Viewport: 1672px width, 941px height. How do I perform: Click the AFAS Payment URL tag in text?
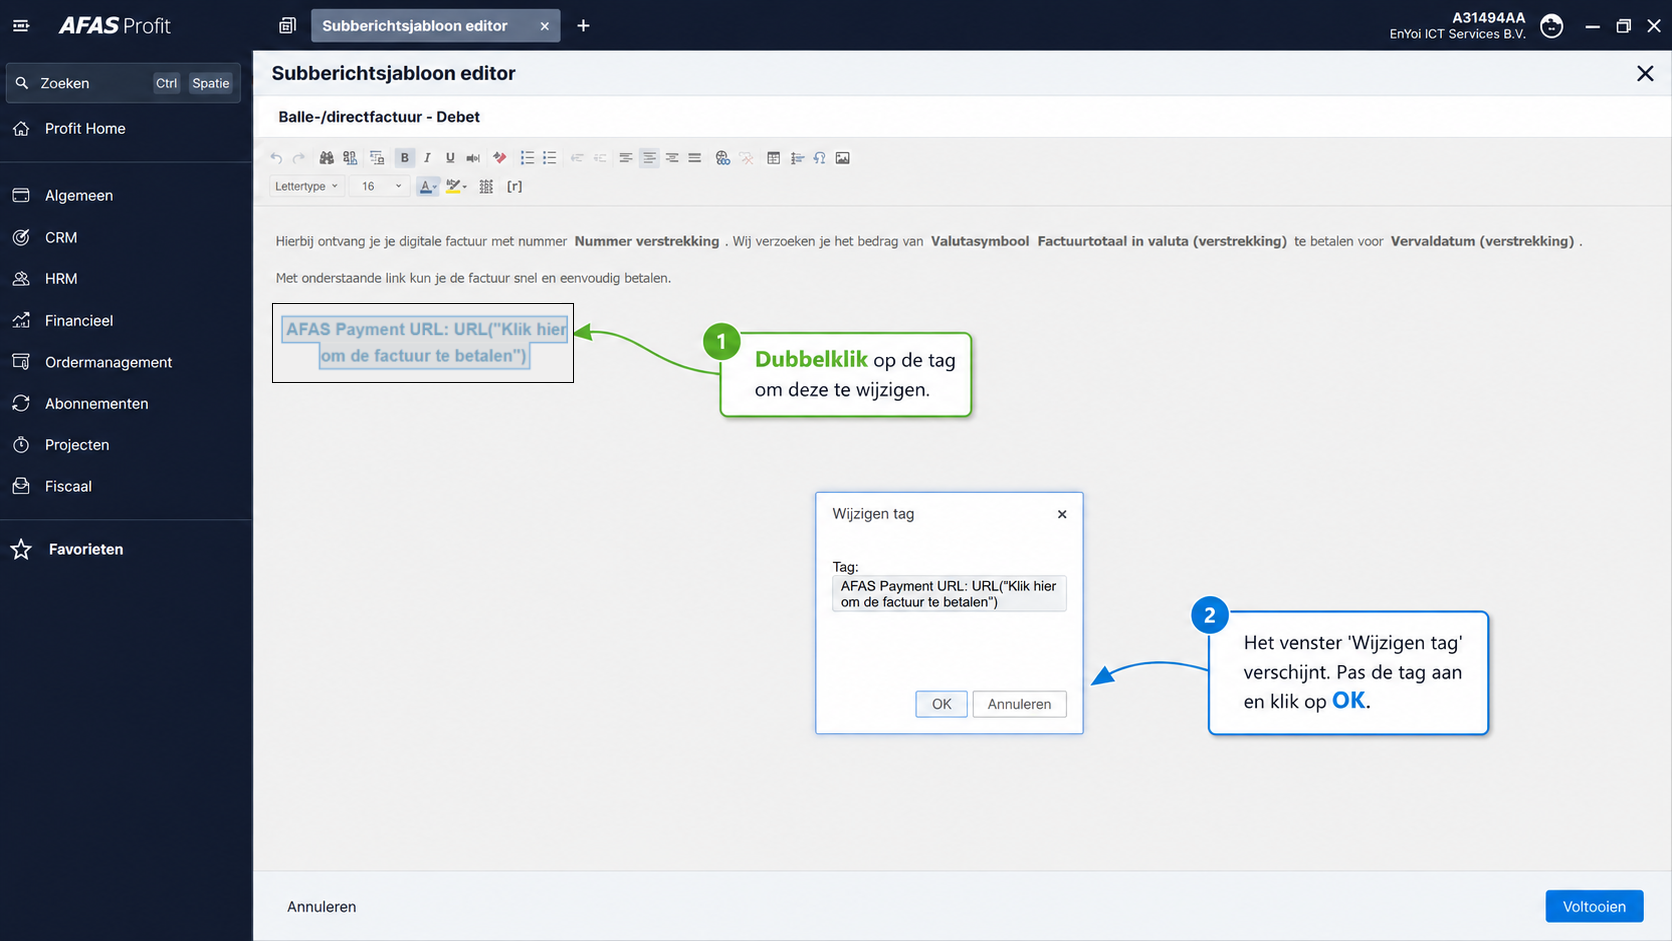[x=425, y=342]
